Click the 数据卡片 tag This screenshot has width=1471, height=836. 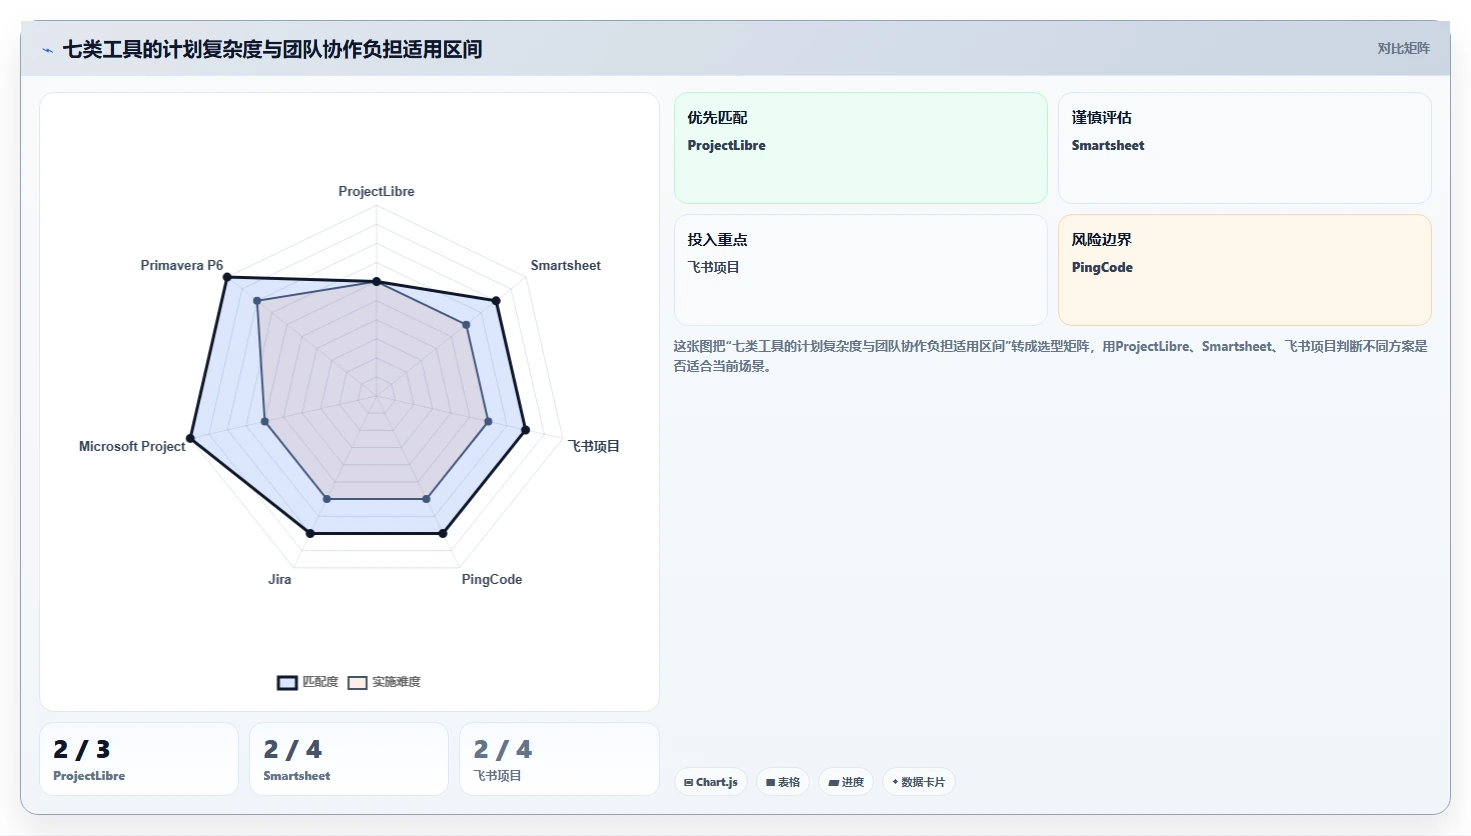918,782
